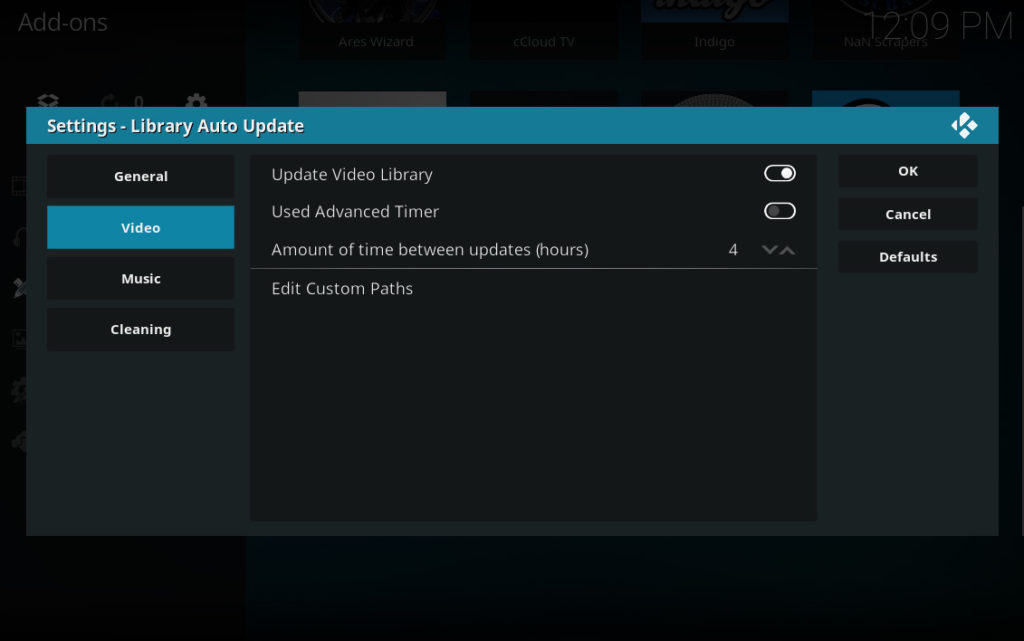Dismiss the dialog with Cancel
Screen dimensions: 1024x641
click(x=907, y=213)
